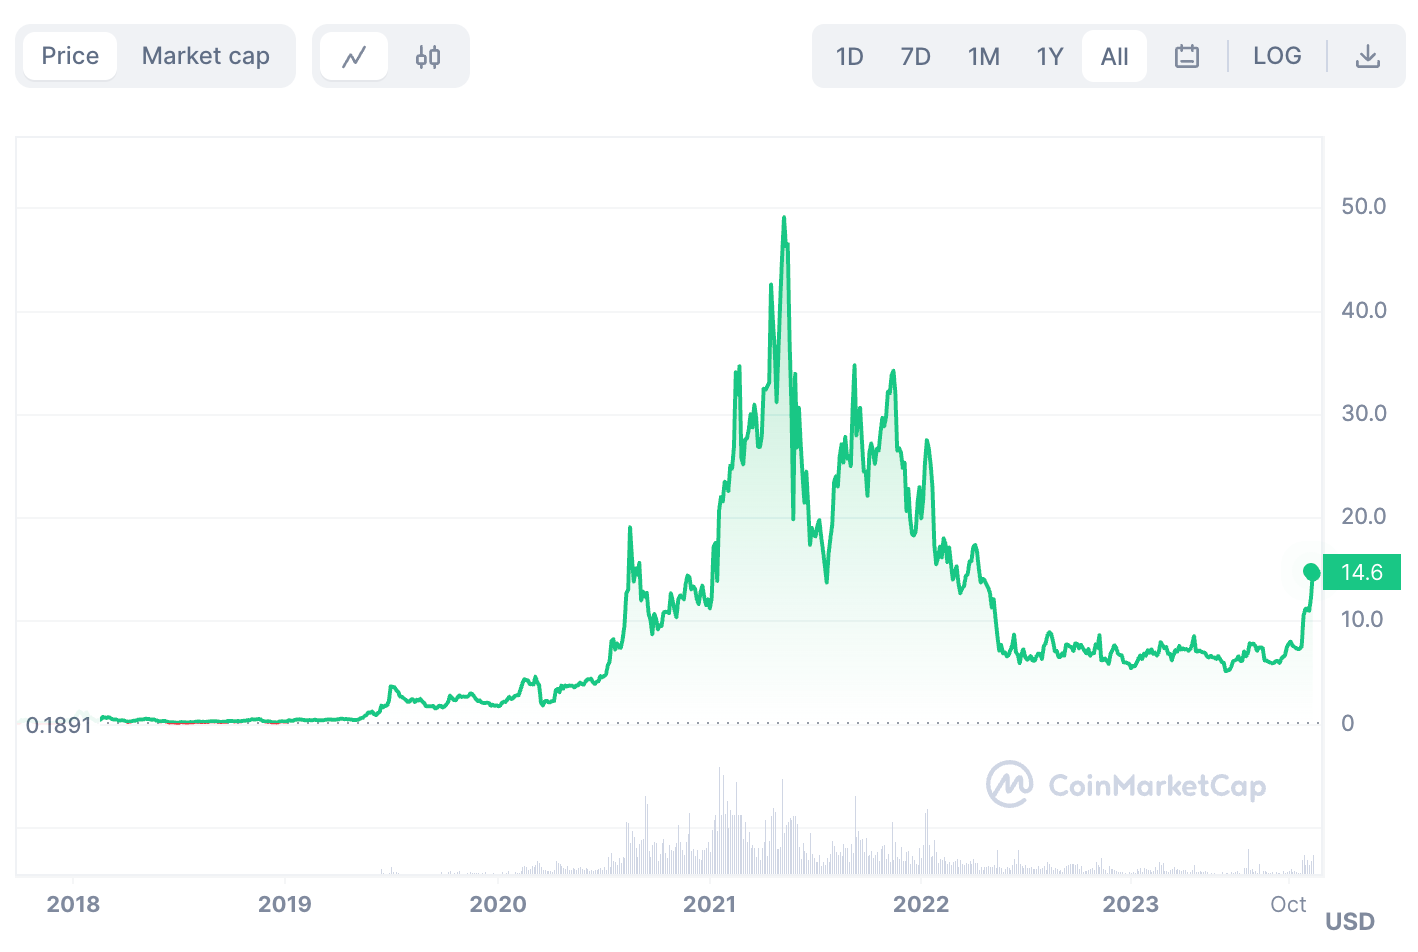Viewport: 1418px width, 952px height.
Task: Switch to the Price tab
Action: click(x=69, y=56)
